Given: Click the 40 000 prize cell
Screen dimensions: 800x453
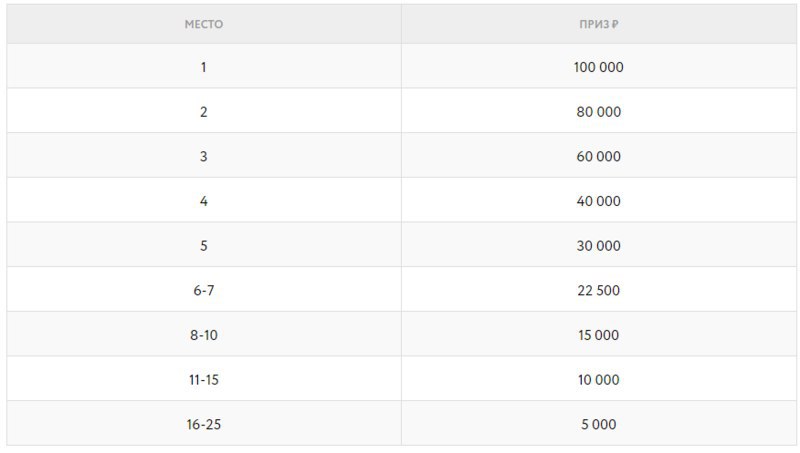Looking at the screenshot, I should (x=598, y=201).
